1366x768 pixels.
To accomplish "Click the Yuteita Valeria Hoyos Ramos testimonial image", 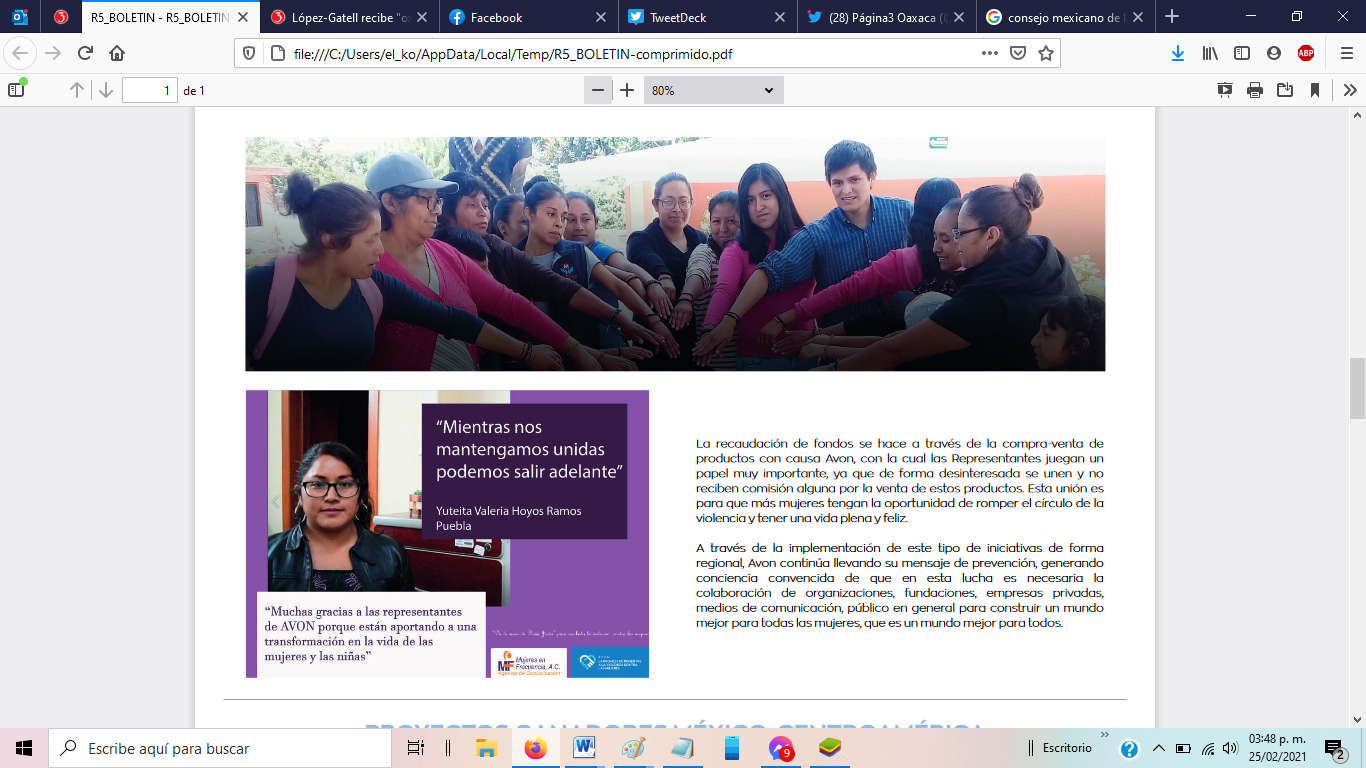I will click(x=447, y=534).
